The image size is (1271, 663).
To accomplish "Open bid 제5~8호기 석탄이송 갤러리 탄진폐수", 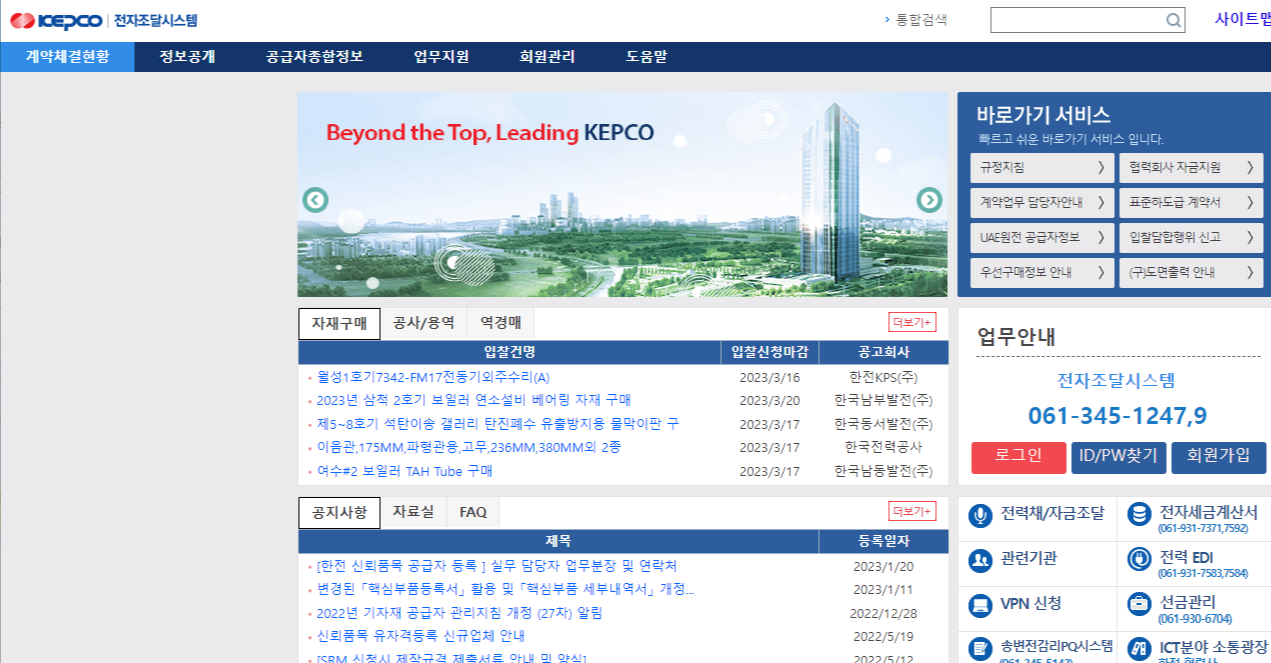I will tap(498, 424).
